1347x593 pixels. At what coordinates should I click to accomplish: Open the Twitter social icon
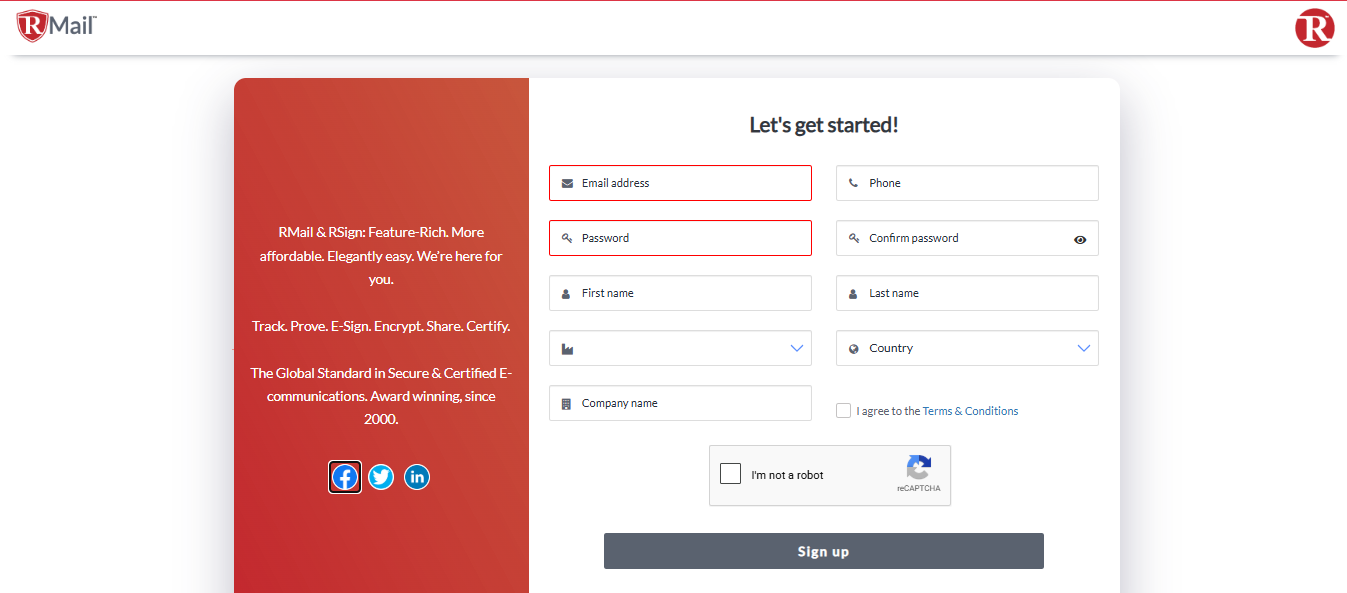point(381,477)
